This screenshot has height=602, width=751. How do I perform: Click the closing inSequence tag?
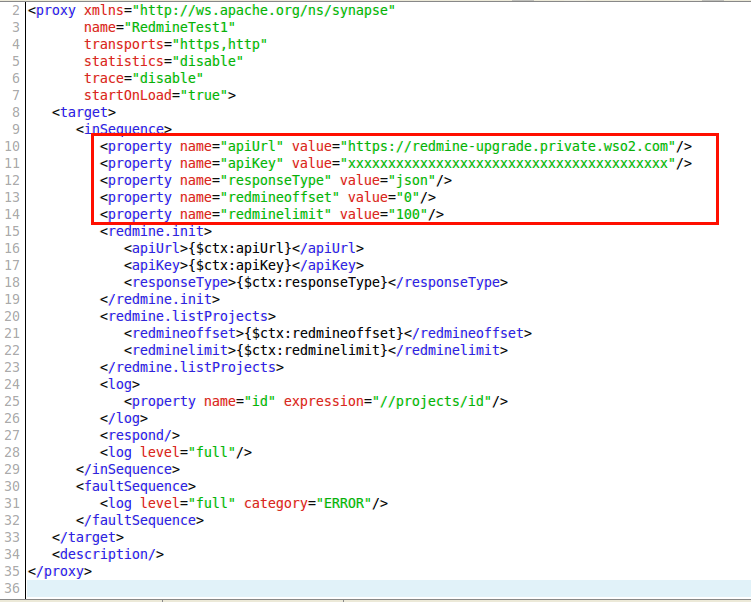(x=128, y=469)
